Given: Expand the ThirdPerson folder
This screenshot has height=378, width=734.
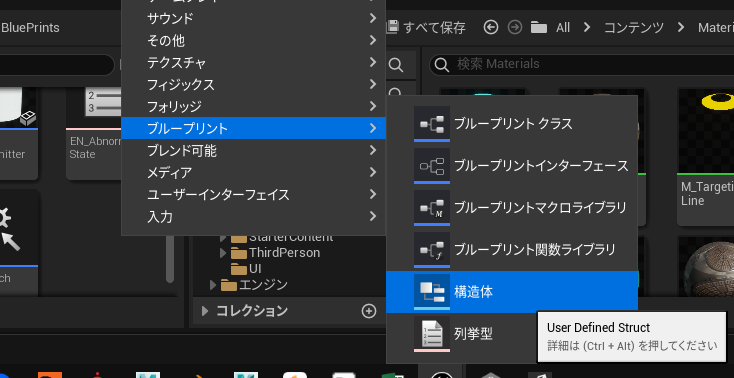Looking at the screenshot, I should pyautogui.click(x=223, y=253).
